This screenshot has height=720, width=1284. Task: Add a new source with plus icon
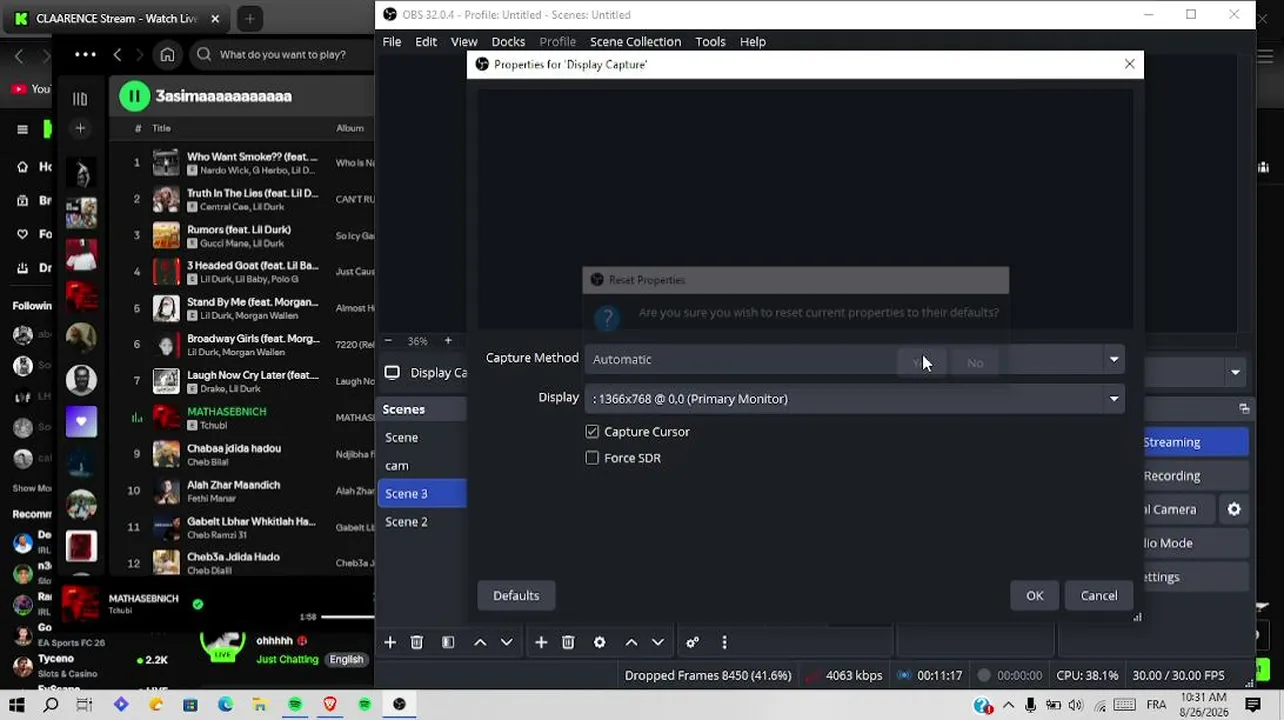541,643
